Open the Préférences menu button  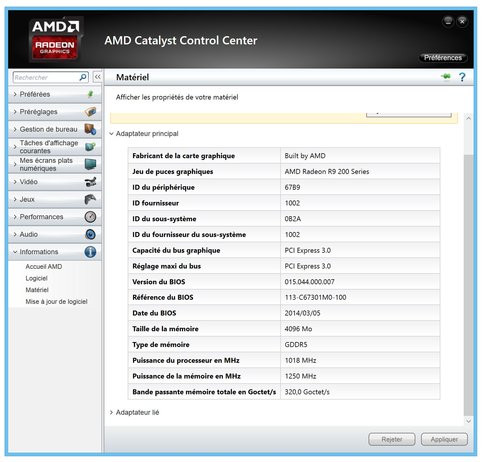coord(443,58)
